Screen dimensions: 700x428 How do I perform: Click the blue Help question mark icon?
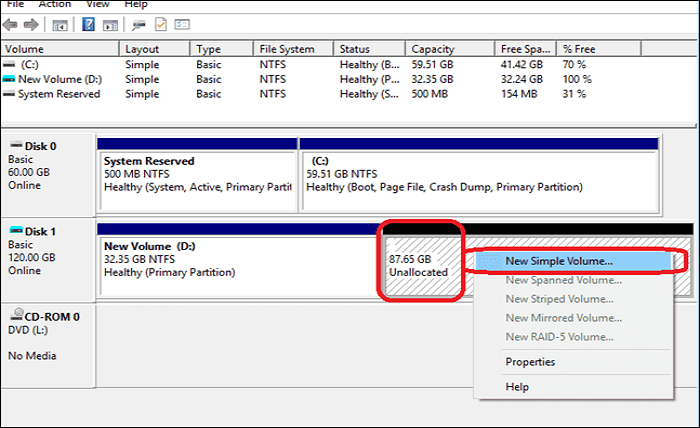[x=90, y=24]
